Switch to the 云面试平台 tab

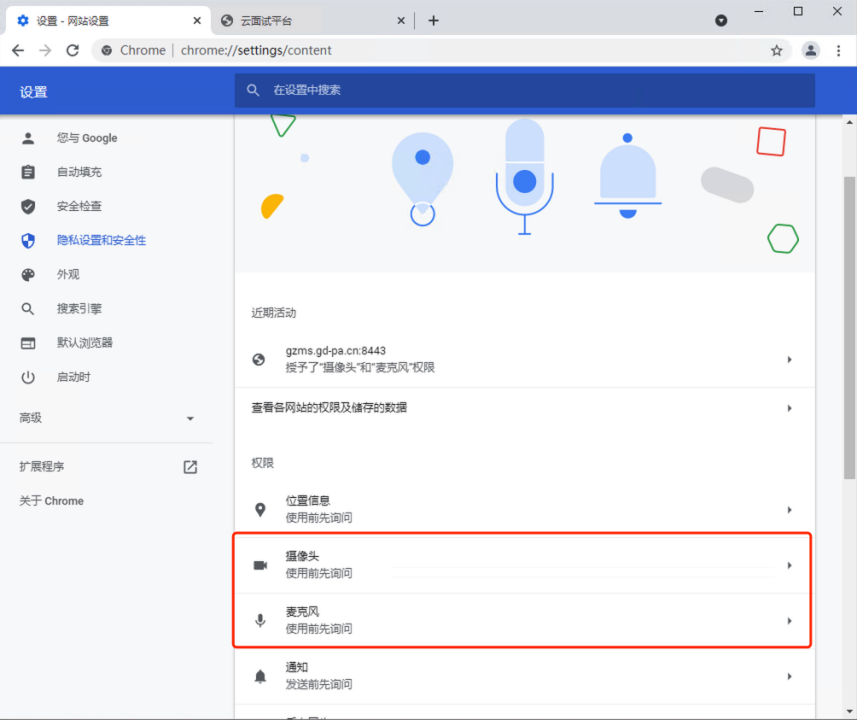(x=314, y=21)
